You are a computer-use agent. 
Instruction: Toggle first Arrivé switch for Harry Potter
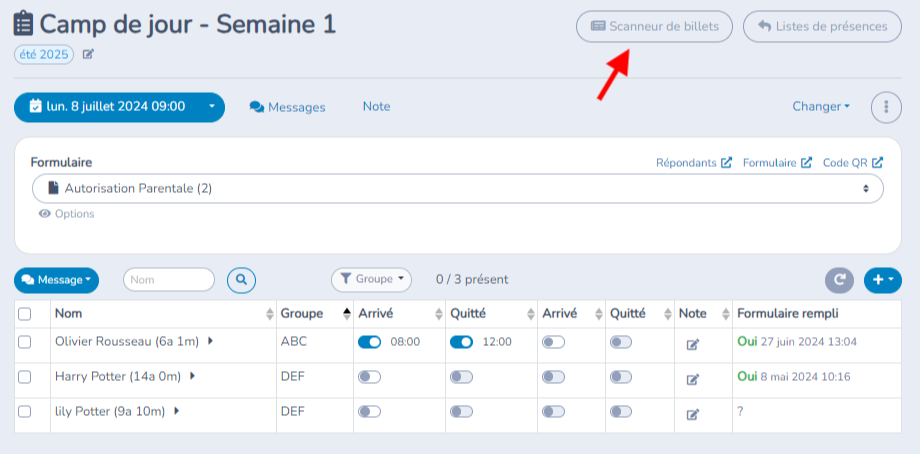370,378
